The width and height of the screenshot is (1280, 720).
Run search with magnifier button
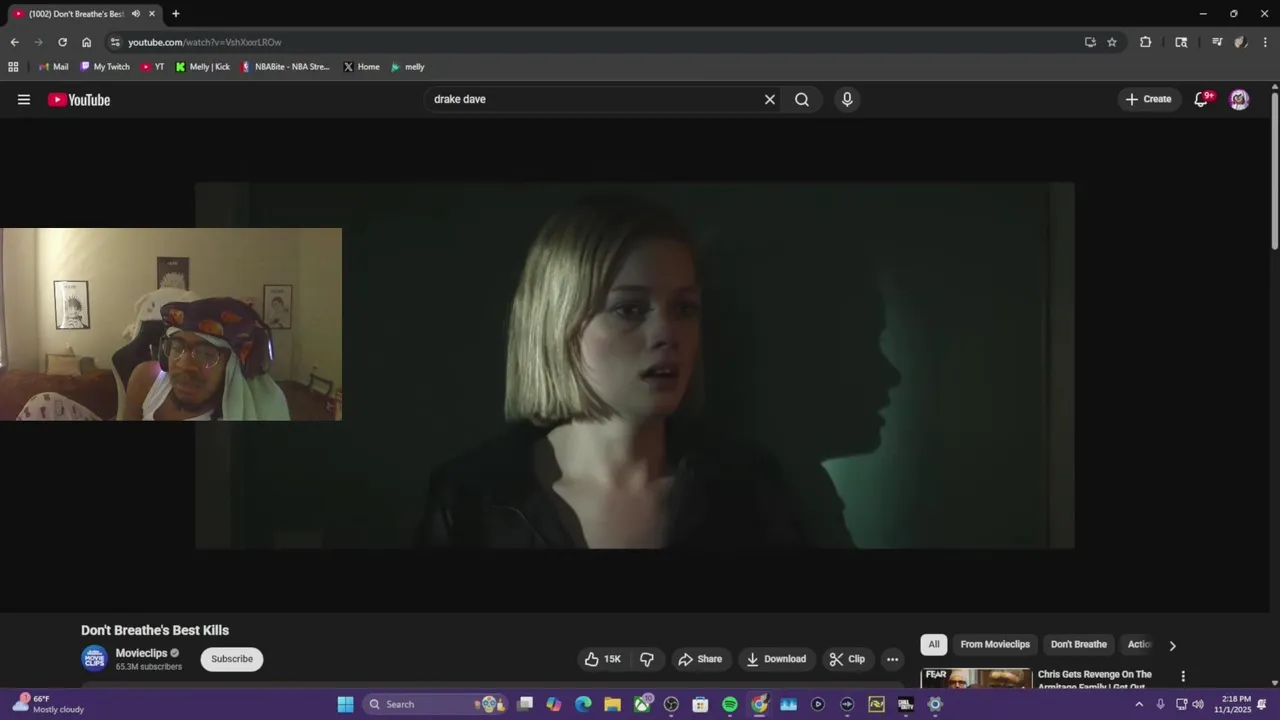(802, 99)
